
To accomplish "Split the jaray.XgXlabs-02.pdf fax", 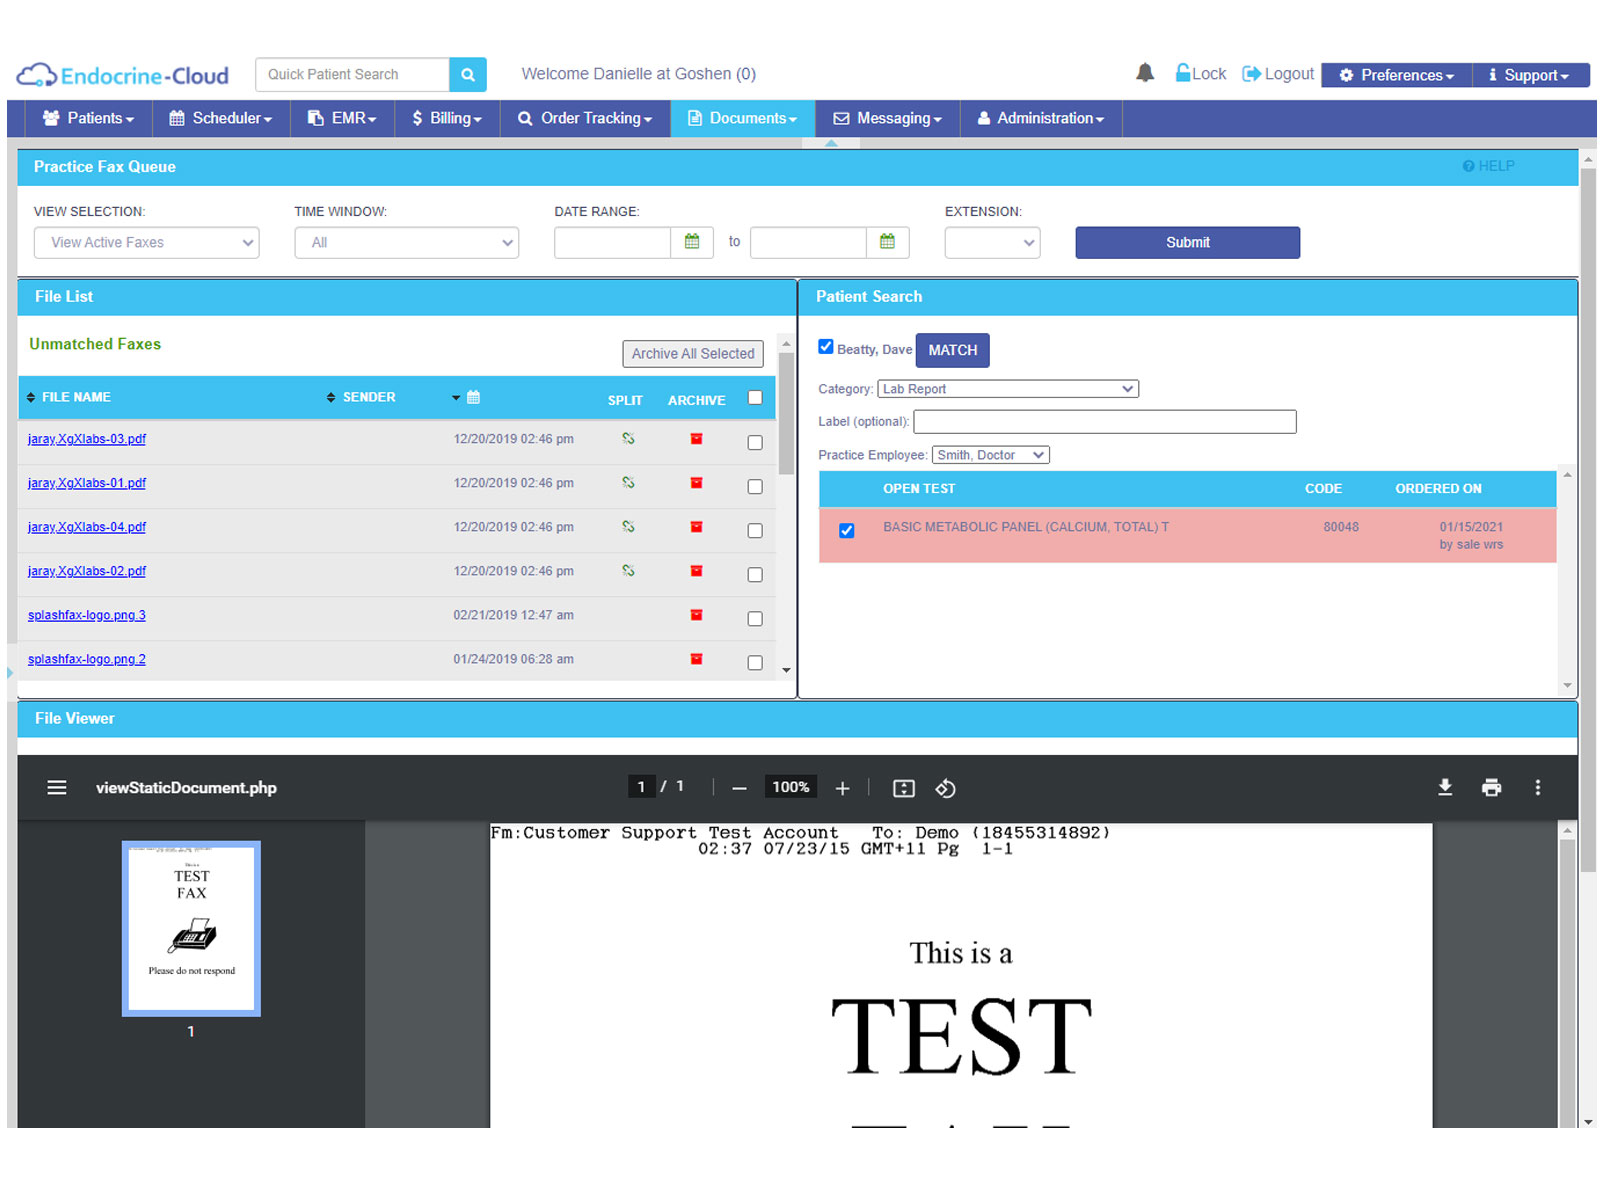I will tap(628, 571).
